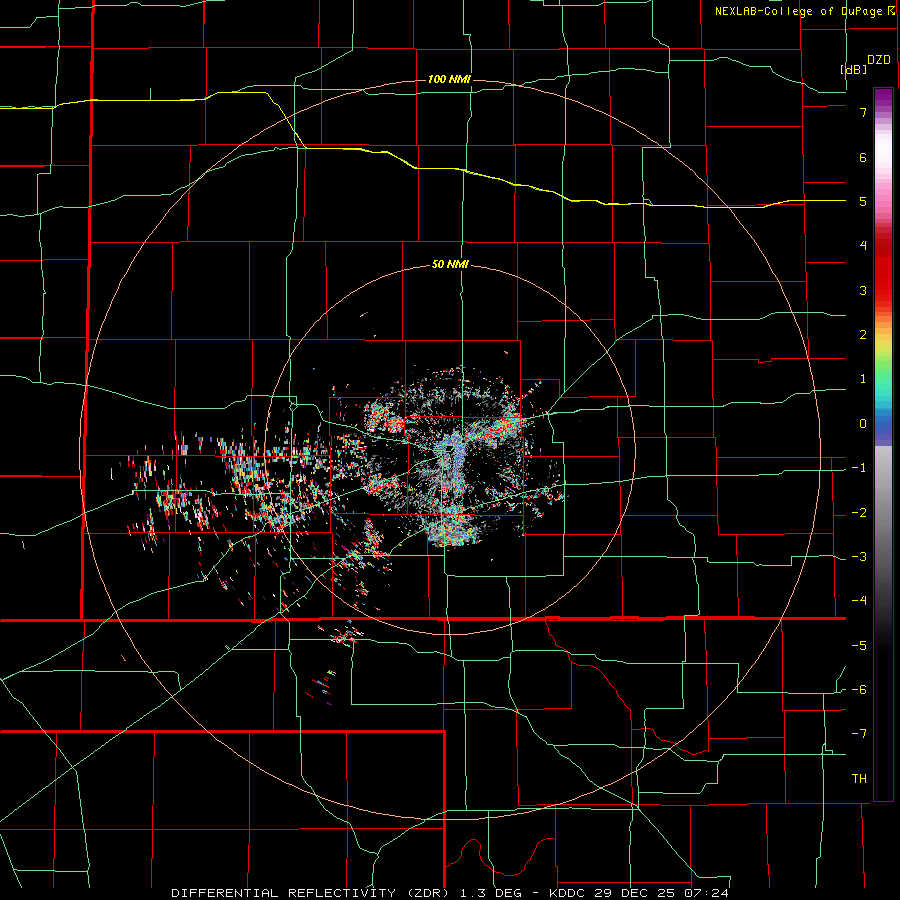900x900 pixels.
Task: Click the 6 value on color scale
Action: pos(863,157)
